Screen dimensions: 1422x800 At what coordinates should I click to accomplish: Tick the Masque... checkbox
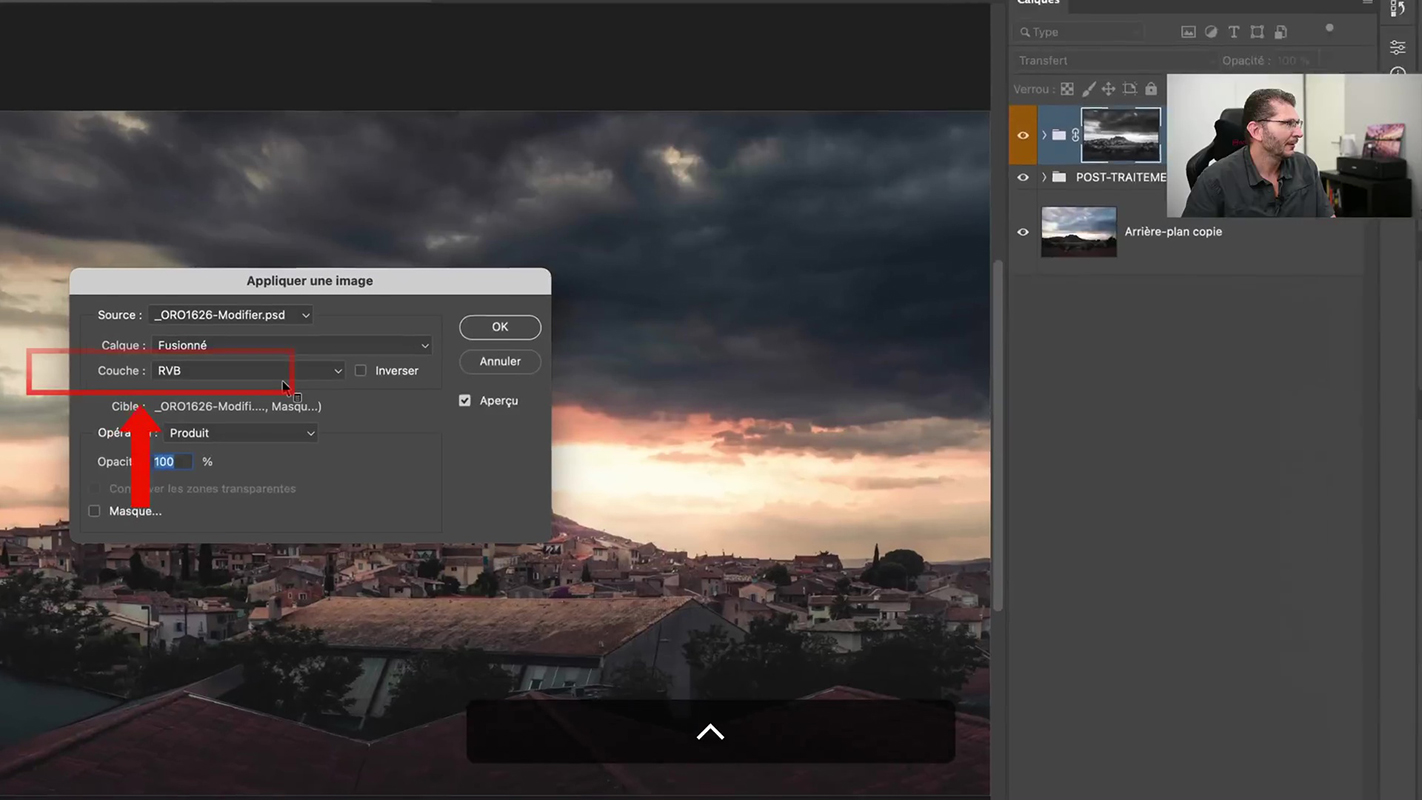(x=95, y=511)
